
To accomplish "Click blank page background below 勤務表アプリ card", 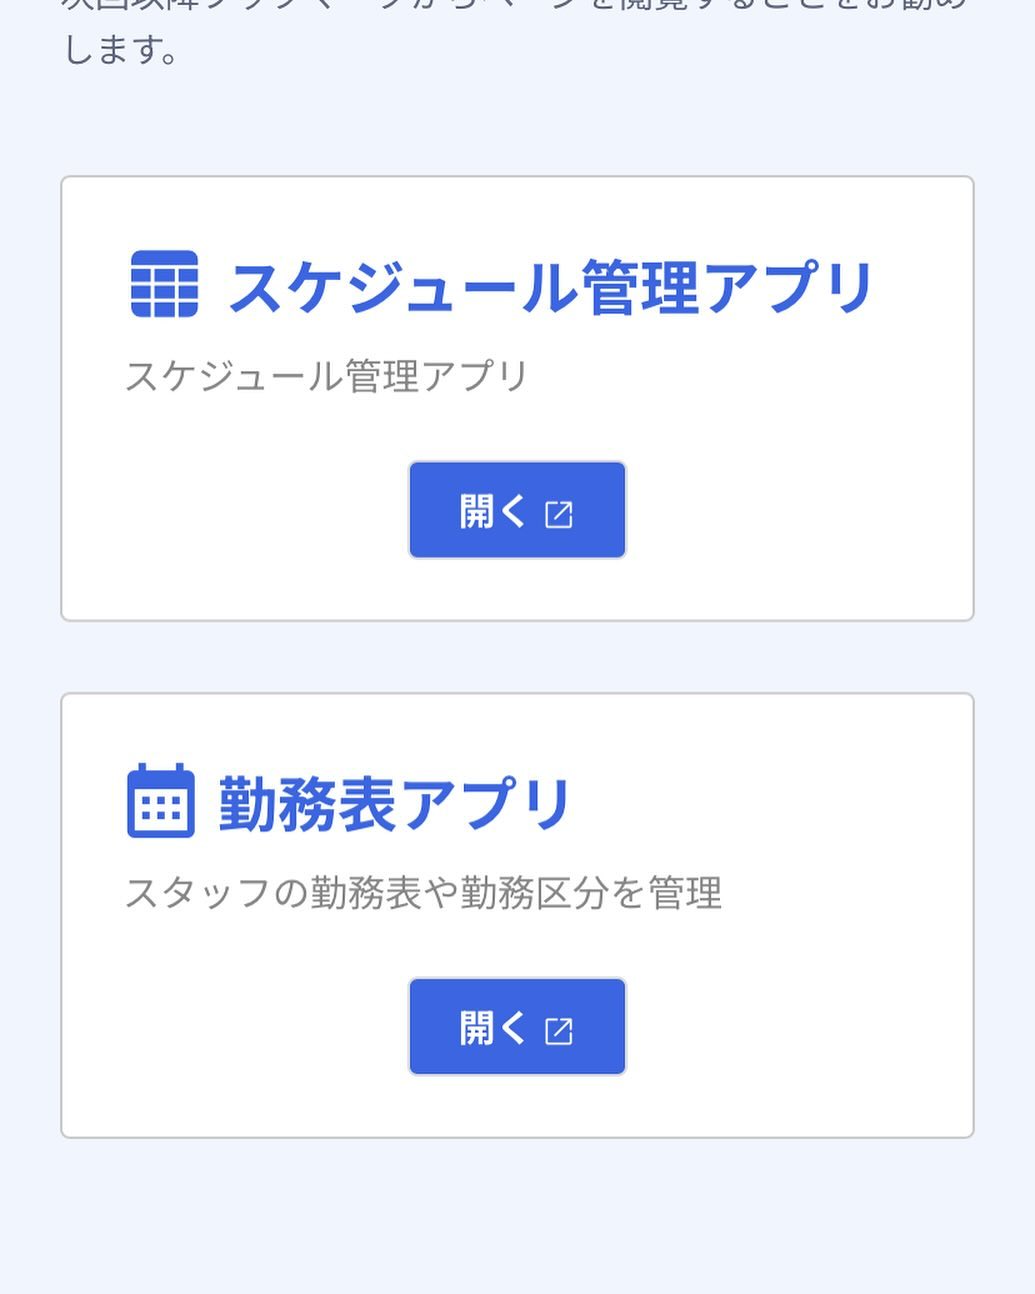I will pyautogui.click(x=517, y=1215).
